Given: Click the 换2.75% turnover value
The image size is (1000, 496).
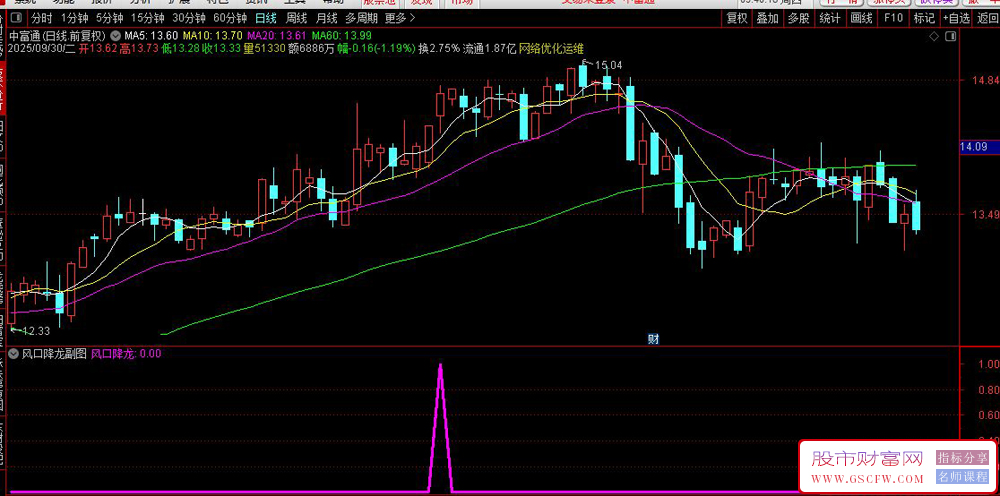Looking at the screenshot, I should click(x=438, y=48).
